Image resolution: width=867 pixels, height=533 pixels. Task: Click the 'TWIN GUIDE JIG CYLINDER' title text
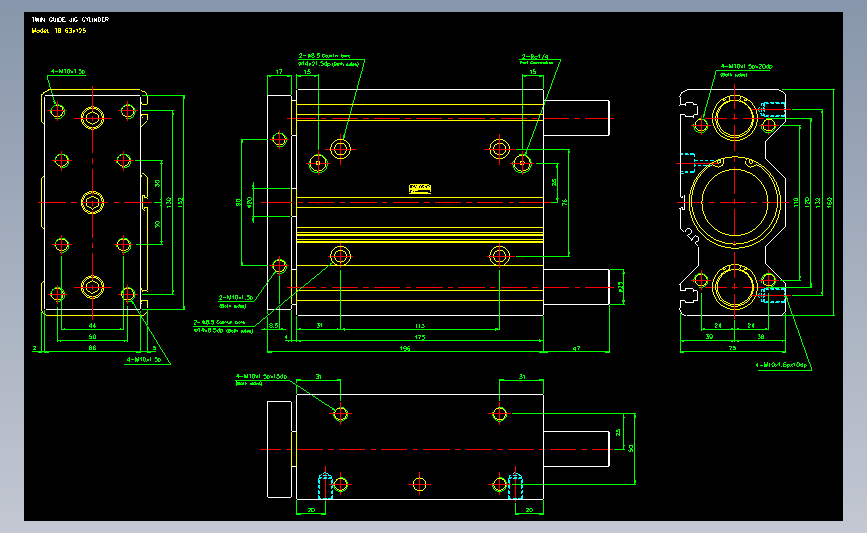pyautogui.click(x=70, y=19)
